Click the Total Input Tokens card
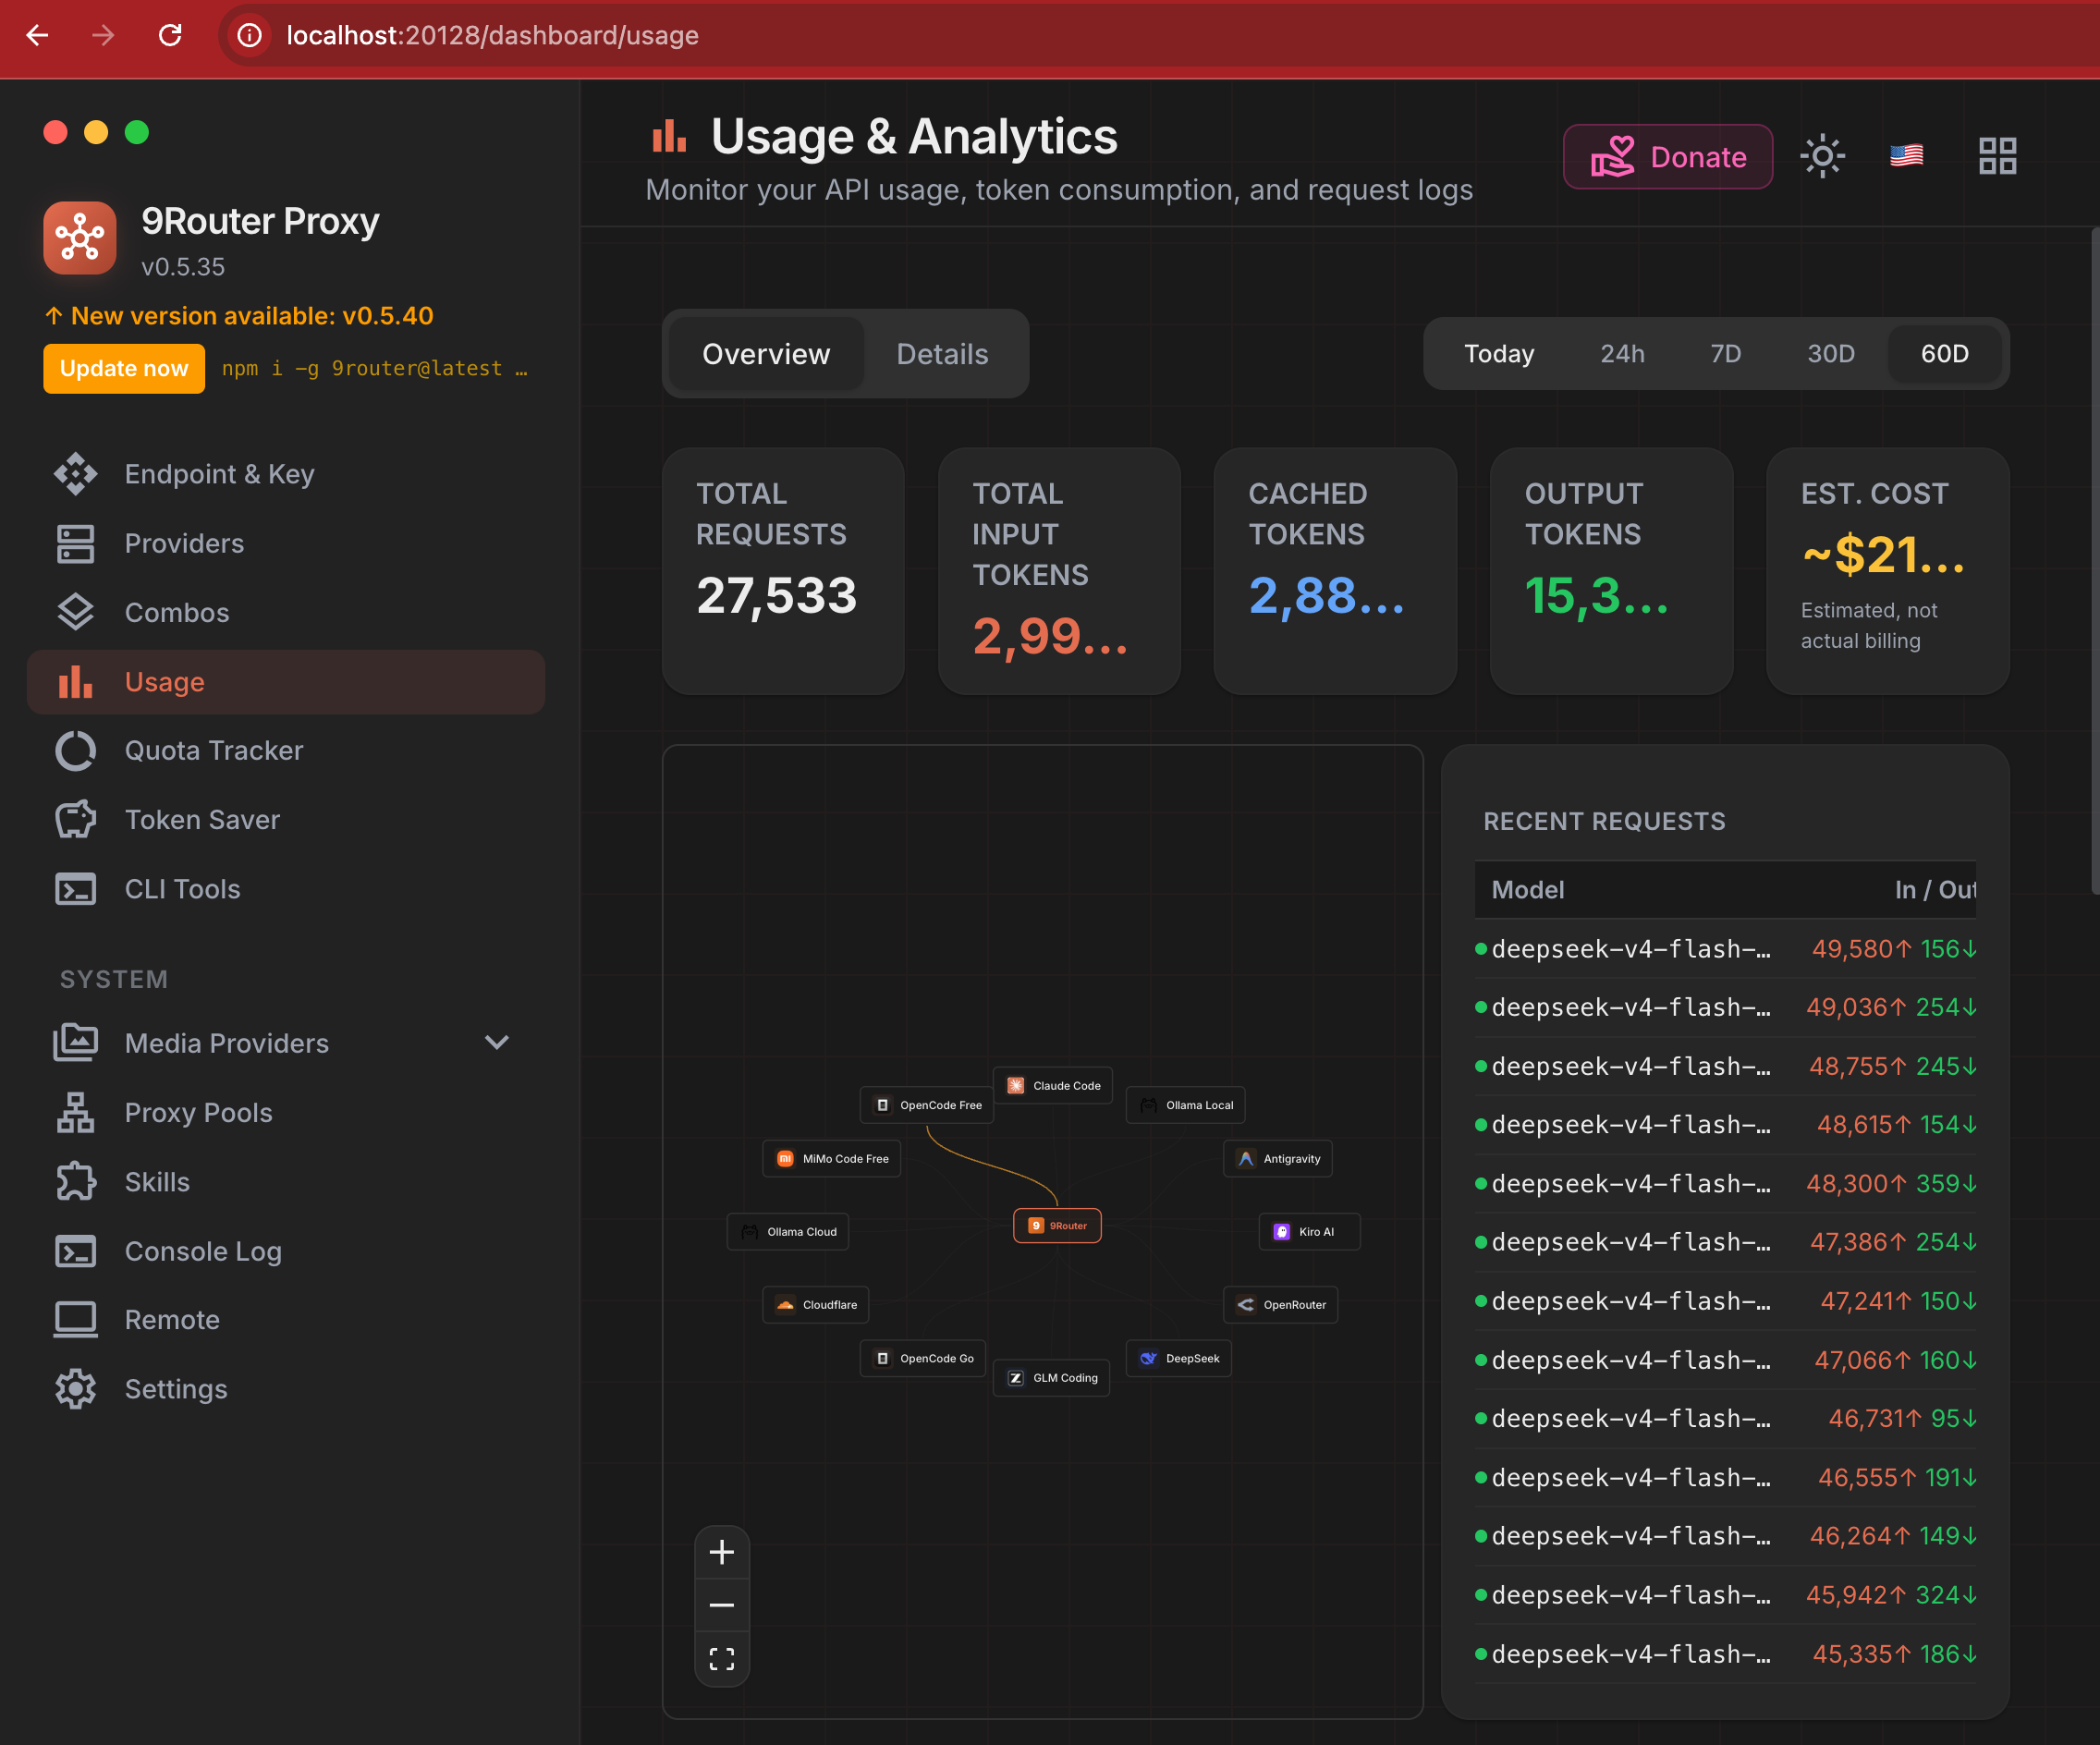This screenshot has width=2100, height=1745. (1059, 571)
